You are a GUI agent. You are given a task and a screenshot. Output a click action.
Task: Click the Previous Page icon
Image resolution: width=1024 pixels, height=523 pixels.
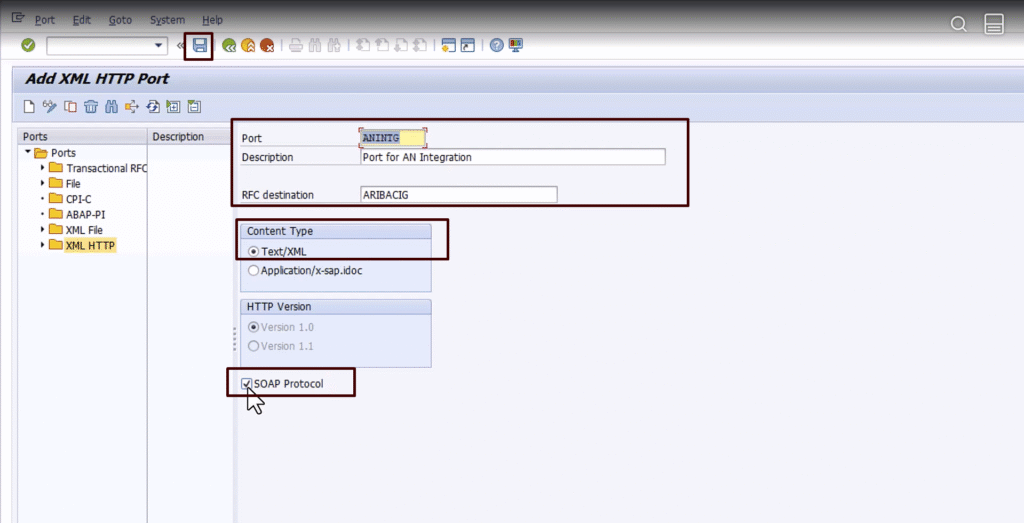[x=382, y=45]
